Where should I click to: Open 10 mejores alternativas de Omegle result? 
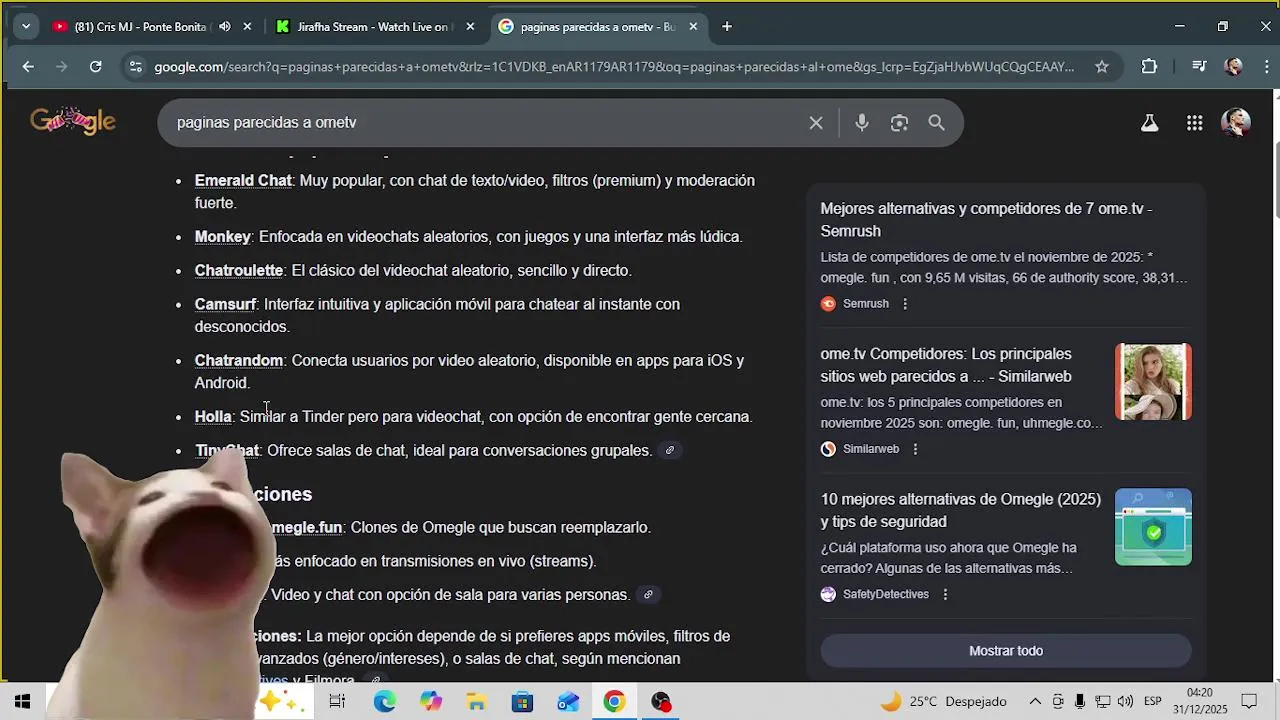click(x=961, y=510)
